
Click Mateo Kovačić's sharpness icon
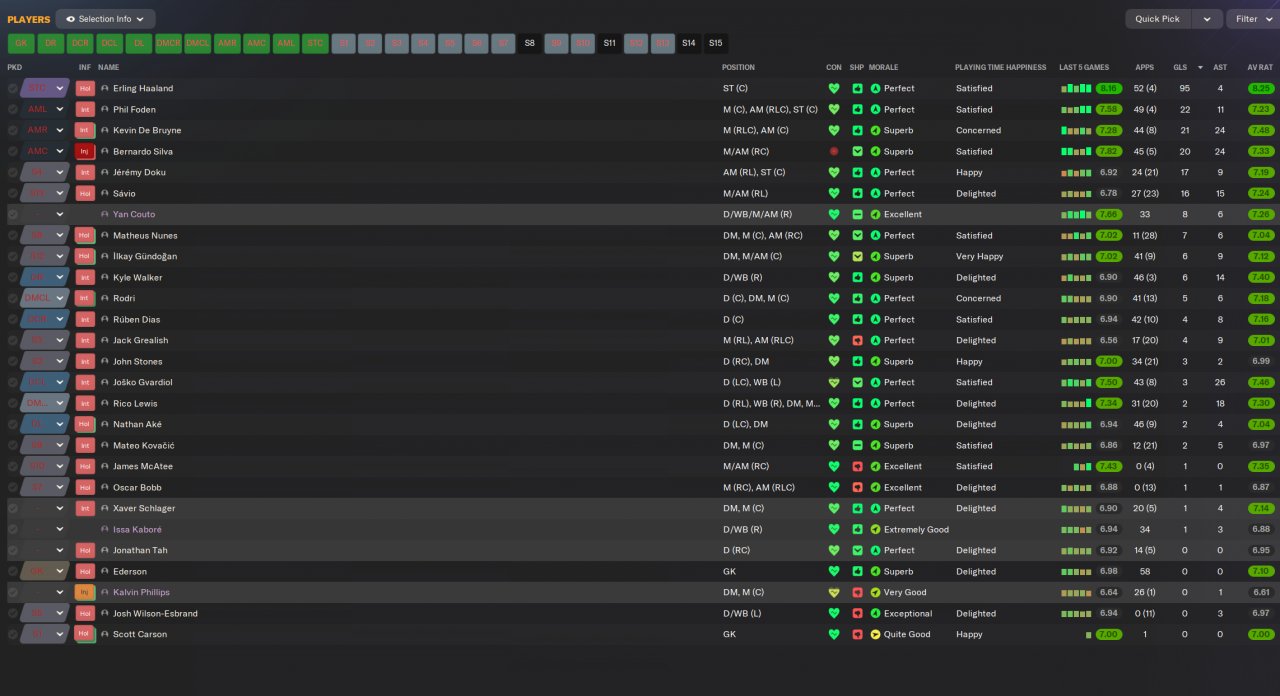(857, 445)
